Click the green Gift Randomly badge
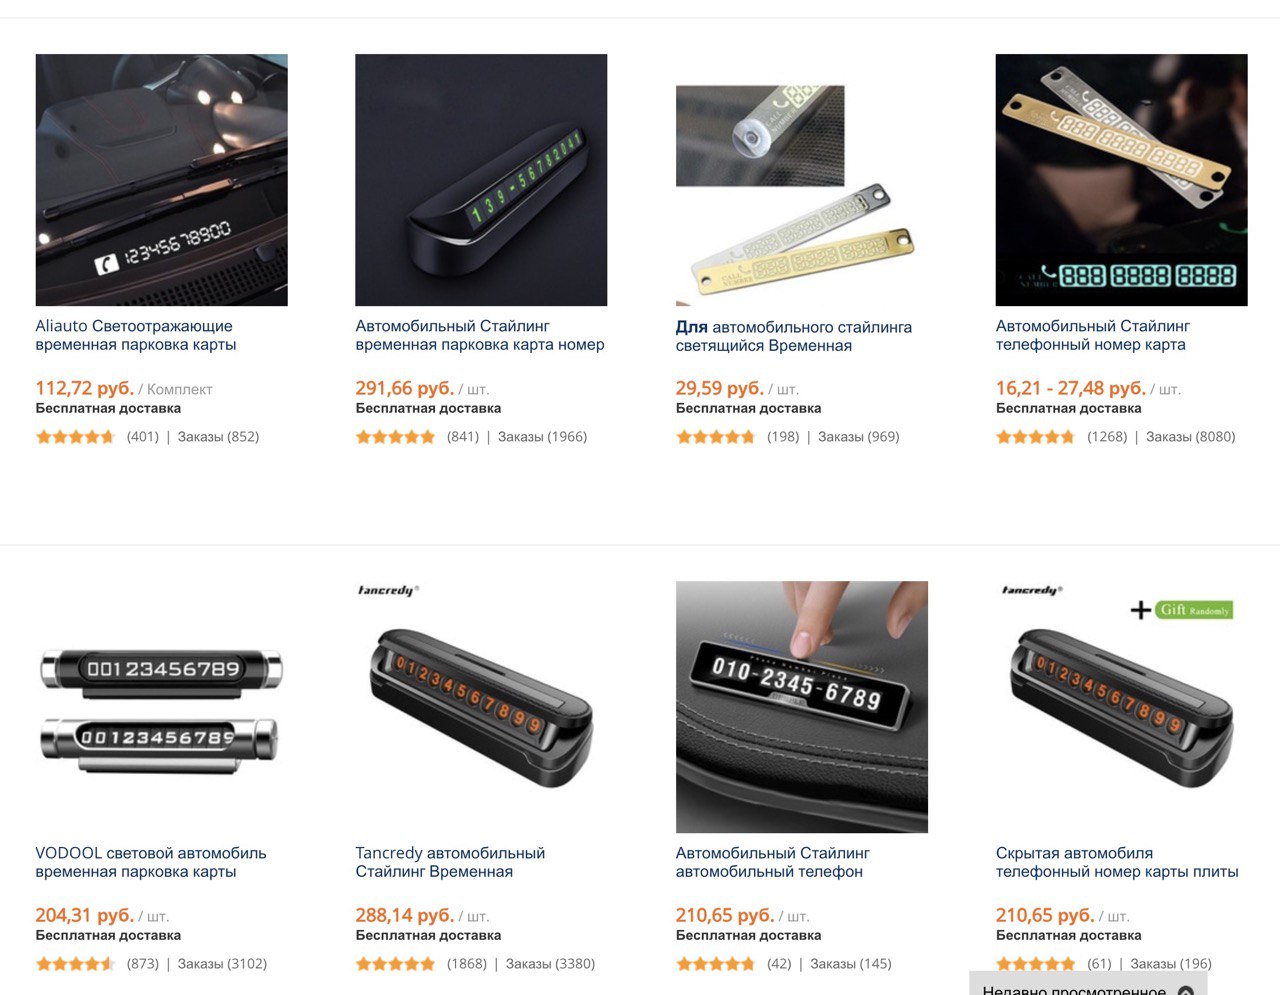Image resolution: width=1280 pixels, height=995 pixels. tap(1195, 610)
